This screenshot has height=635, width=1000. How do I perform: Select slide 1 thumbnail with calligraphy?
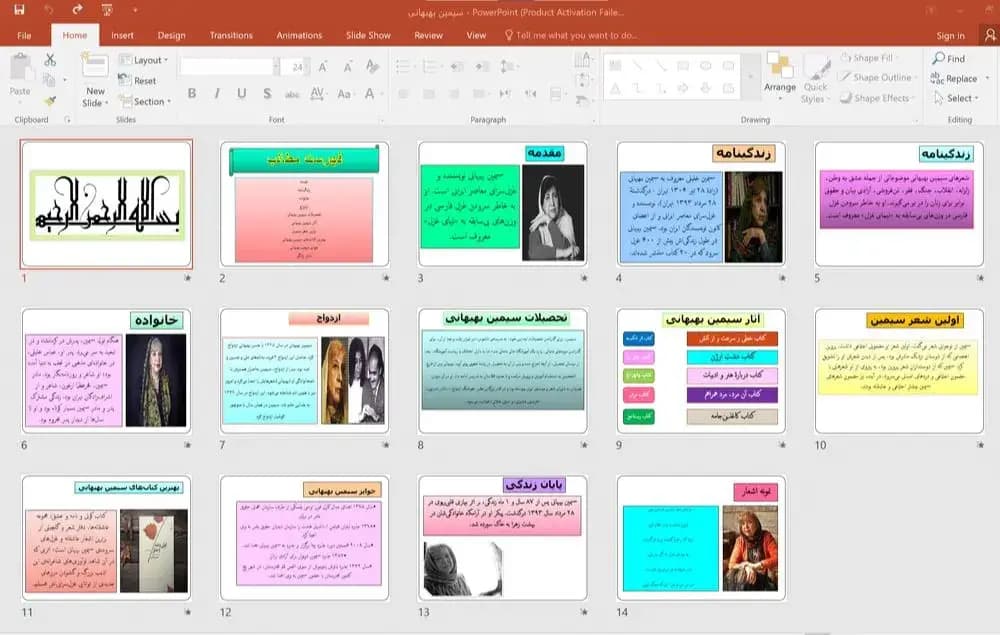coord(107,203)
